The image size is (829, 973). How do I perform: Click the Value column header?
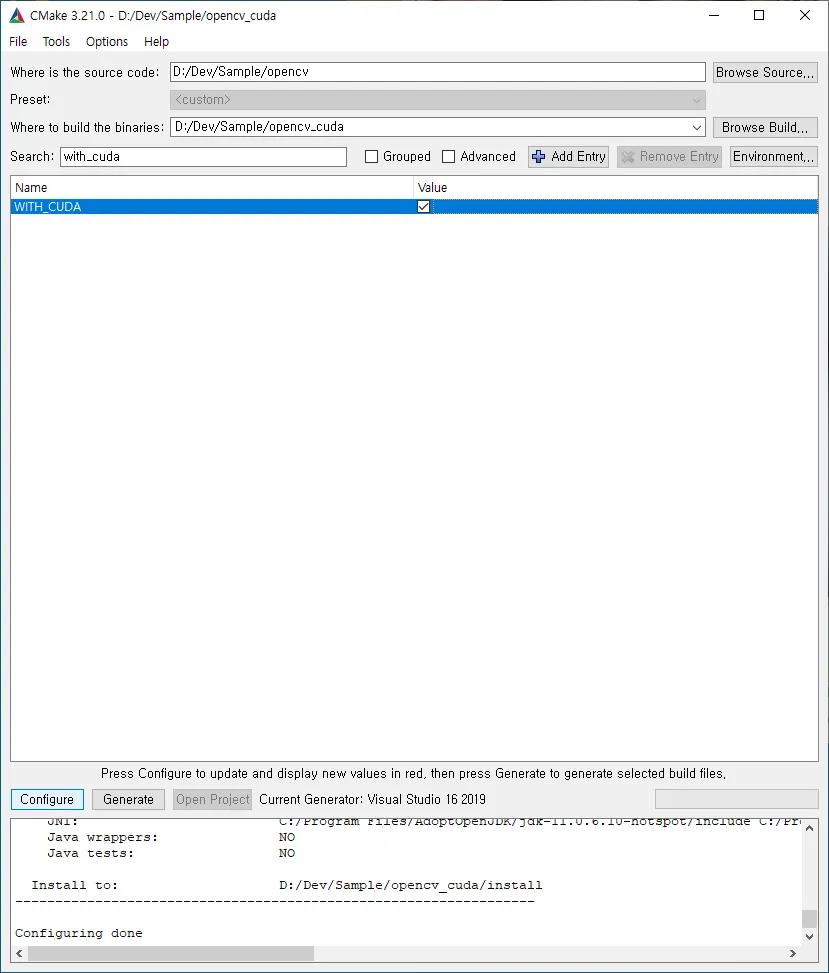coord(616,187)
